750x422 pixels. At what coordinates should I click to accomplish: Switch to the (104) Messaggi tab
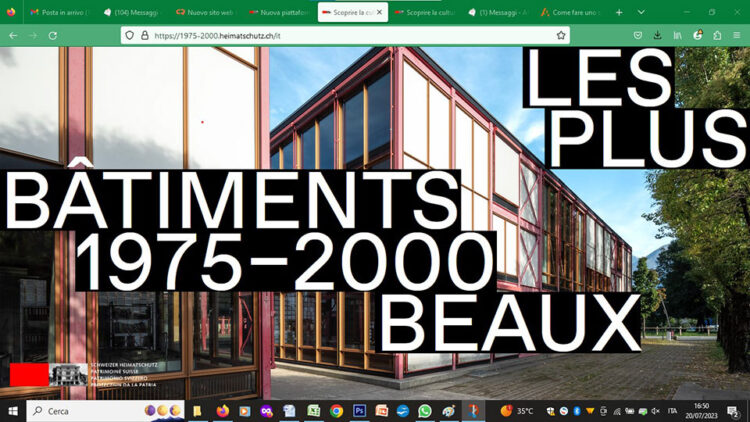click(132, 12)
